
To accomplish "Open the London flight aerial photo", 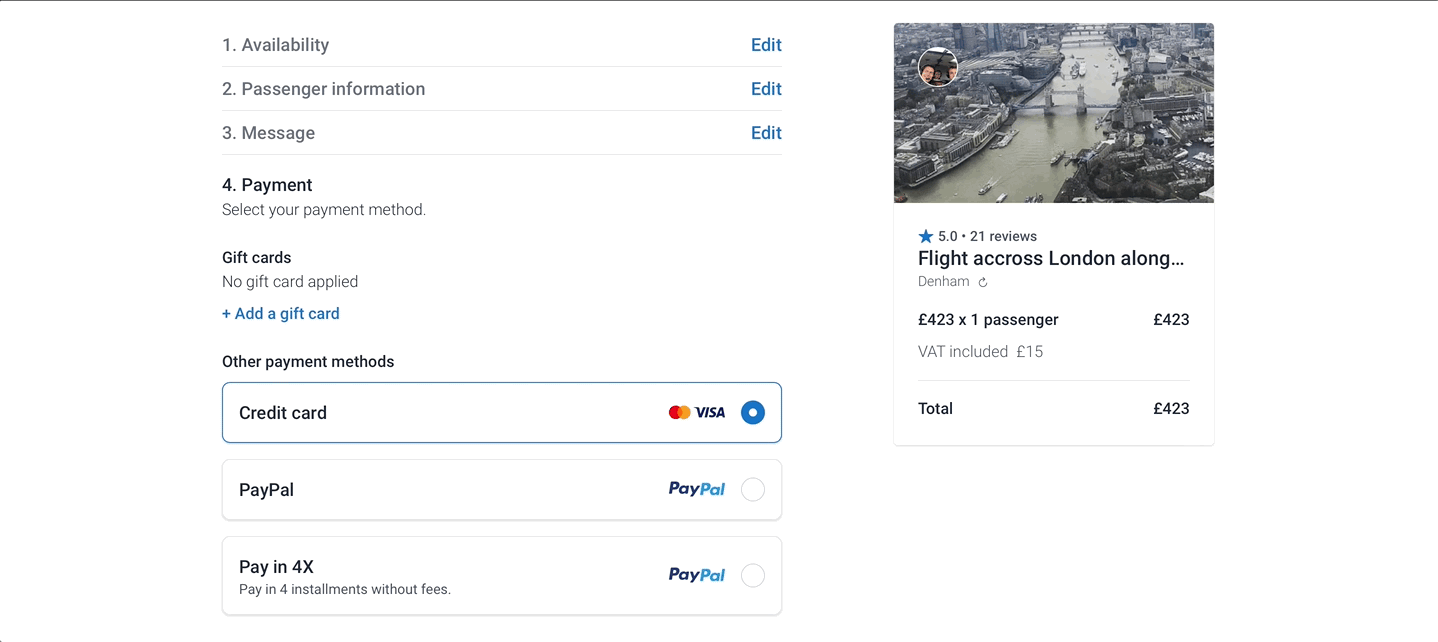I will pyautogui.click(x=1054, y=113).
